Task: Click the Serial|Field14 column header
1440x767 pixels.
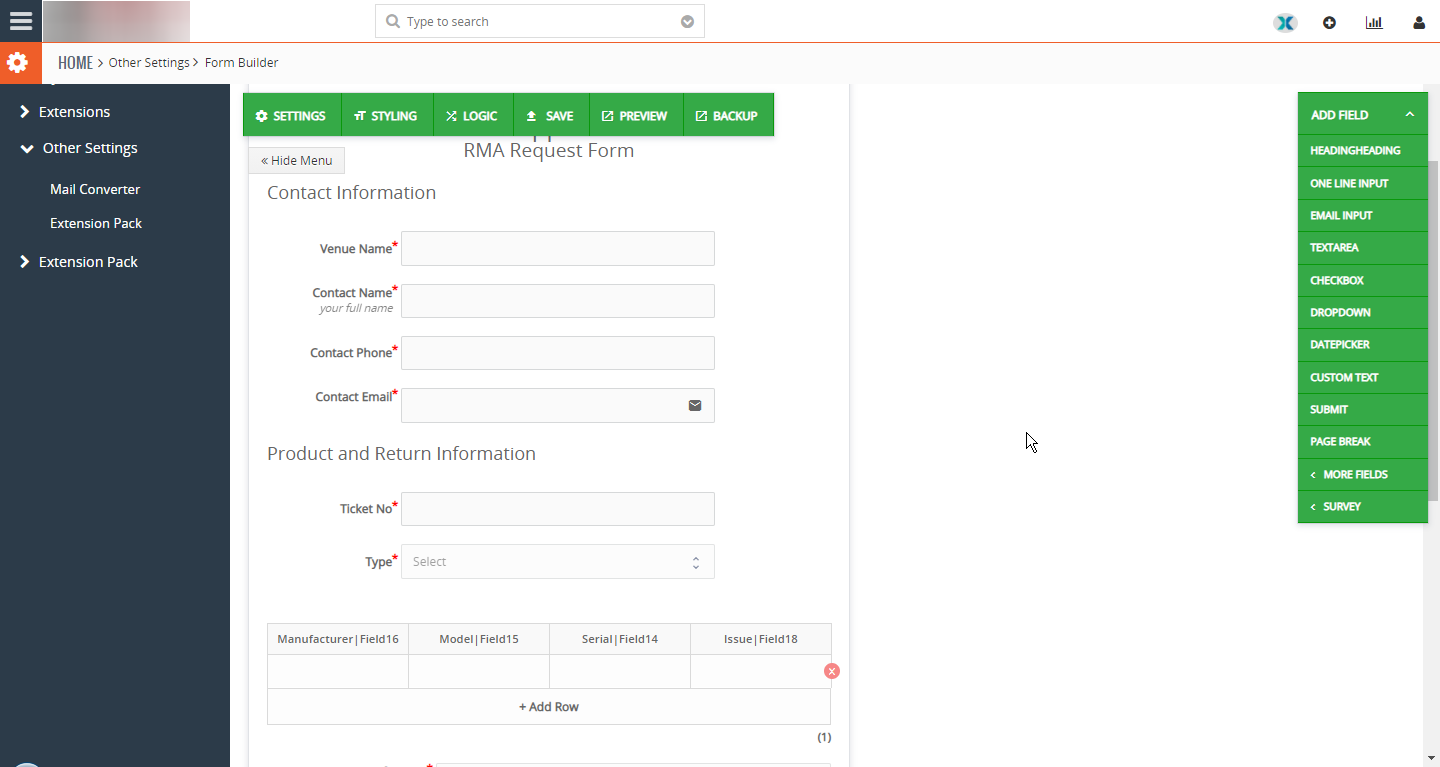Action: 620,639
